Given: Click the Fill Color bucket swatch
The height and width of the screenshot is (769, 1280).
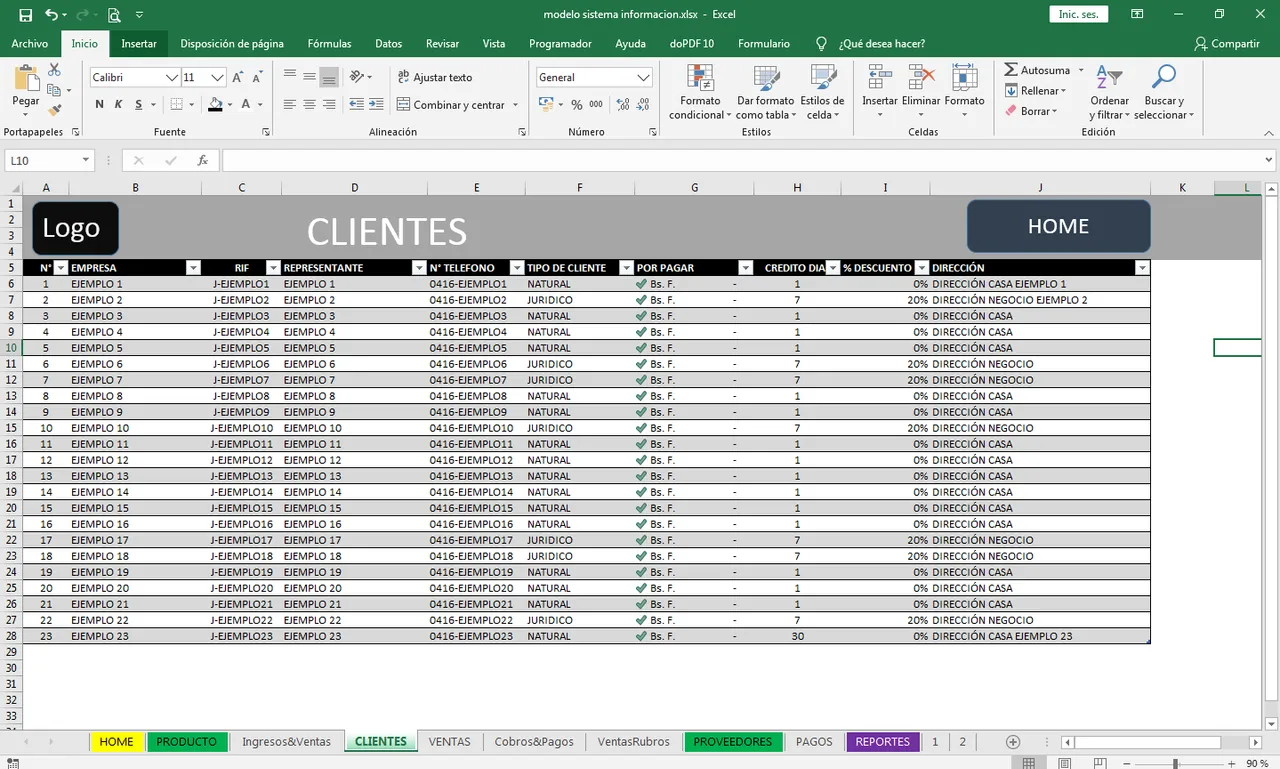Looking at the screenshot, I should pyautogui.click(x=215, y=104).
